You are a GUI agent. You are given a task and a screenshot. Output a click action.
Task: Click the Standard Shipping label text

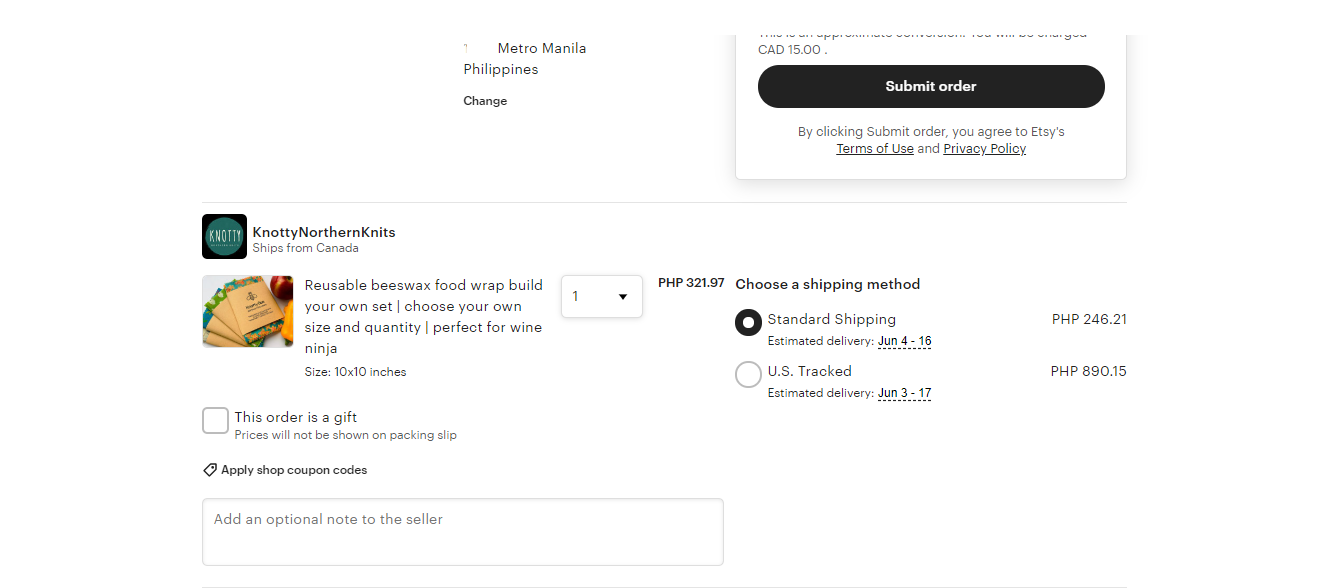click(x=832, y=319)
